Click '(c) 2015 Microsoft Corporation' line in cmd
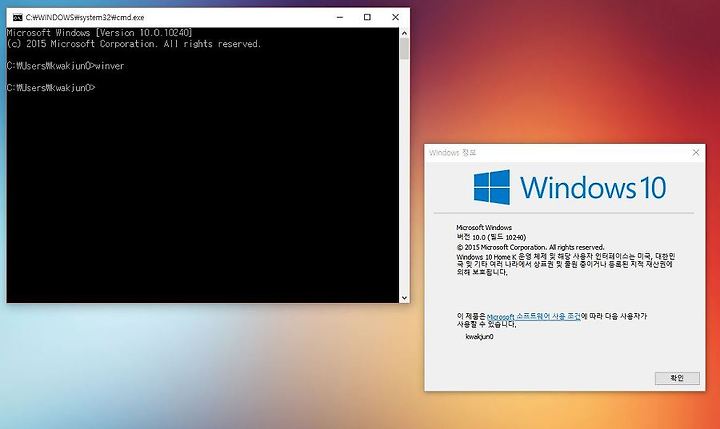Viewport: 720px width, 429px height. pyautogui.click(x=134, y=44)
